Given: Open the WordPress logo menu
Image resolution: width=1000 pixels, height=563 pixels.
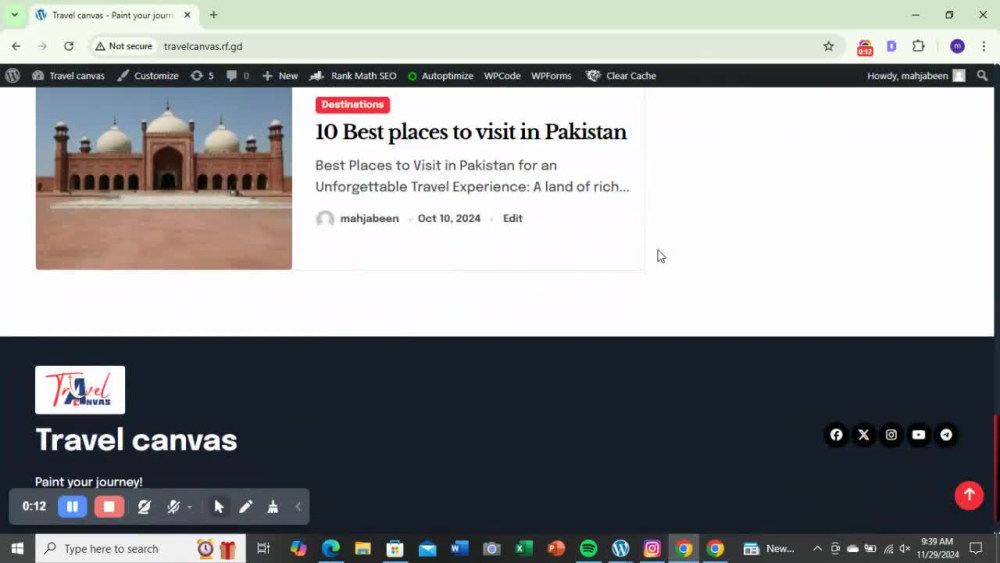Looking at the screenshot, I should click(x=12, y=75).
